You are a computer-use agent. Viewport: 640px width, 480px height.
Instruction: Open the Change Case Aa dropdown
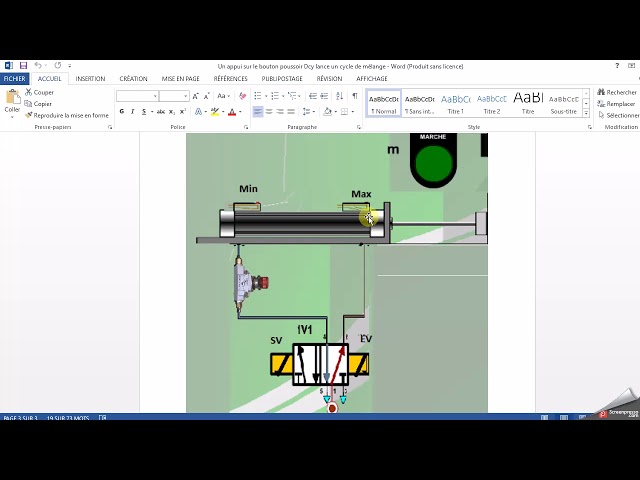coord(223,96)
